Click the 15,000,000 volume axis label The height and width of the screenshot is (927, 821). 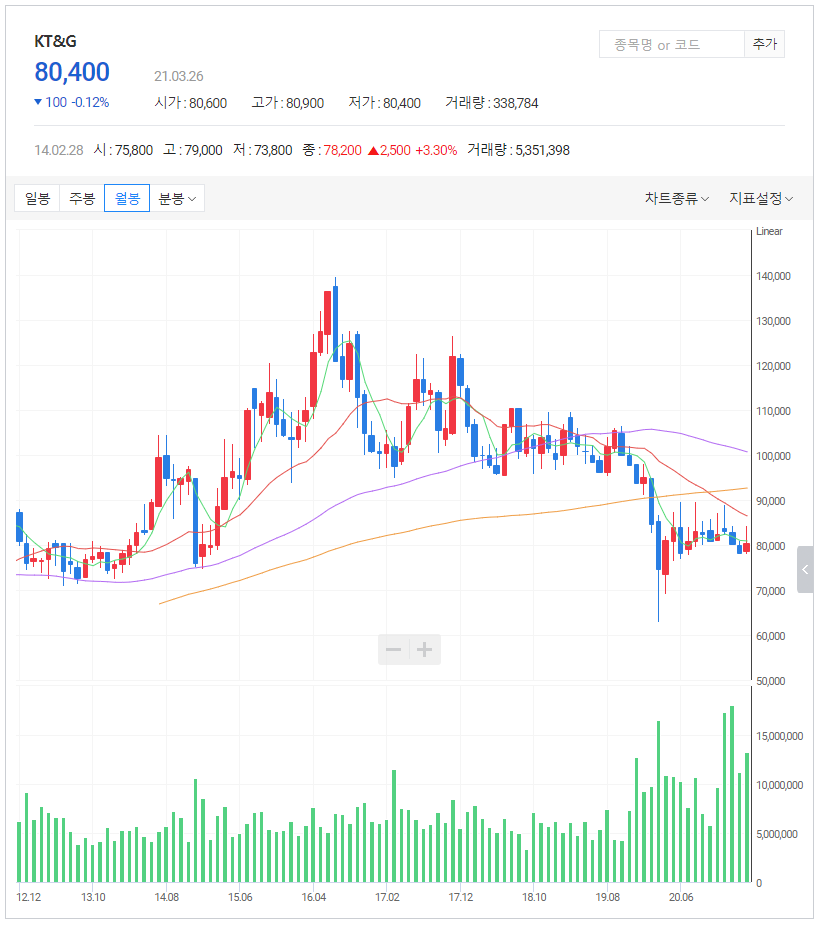click(x=780, y=736)
